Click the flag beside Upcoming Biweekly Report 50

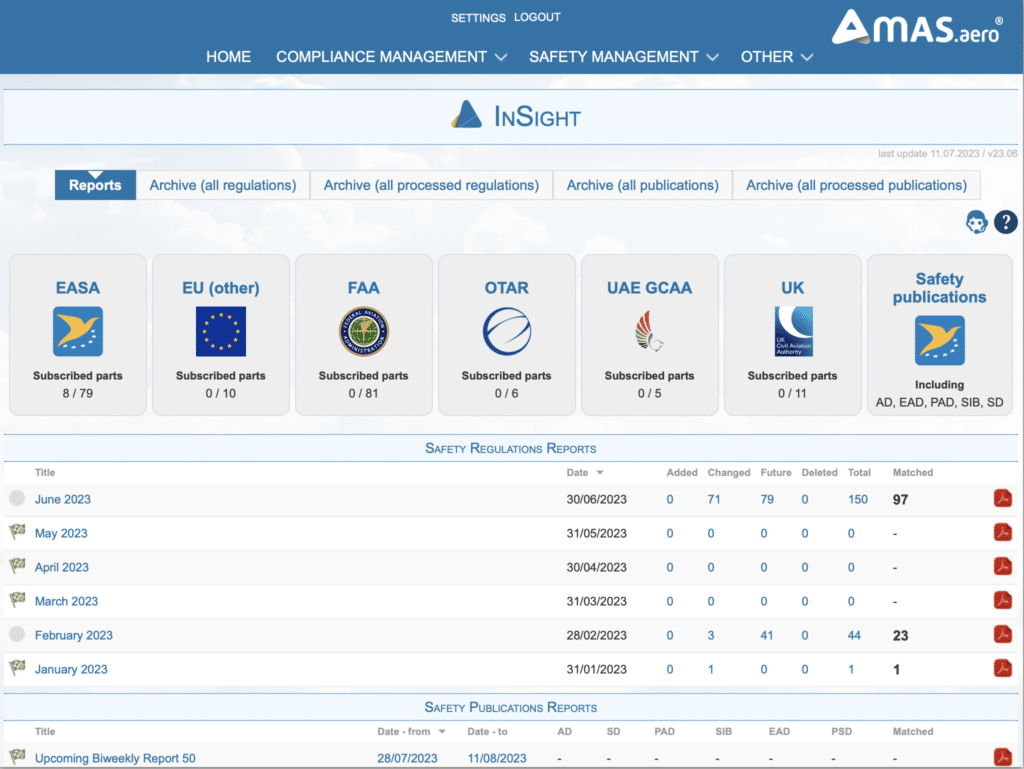18,757
